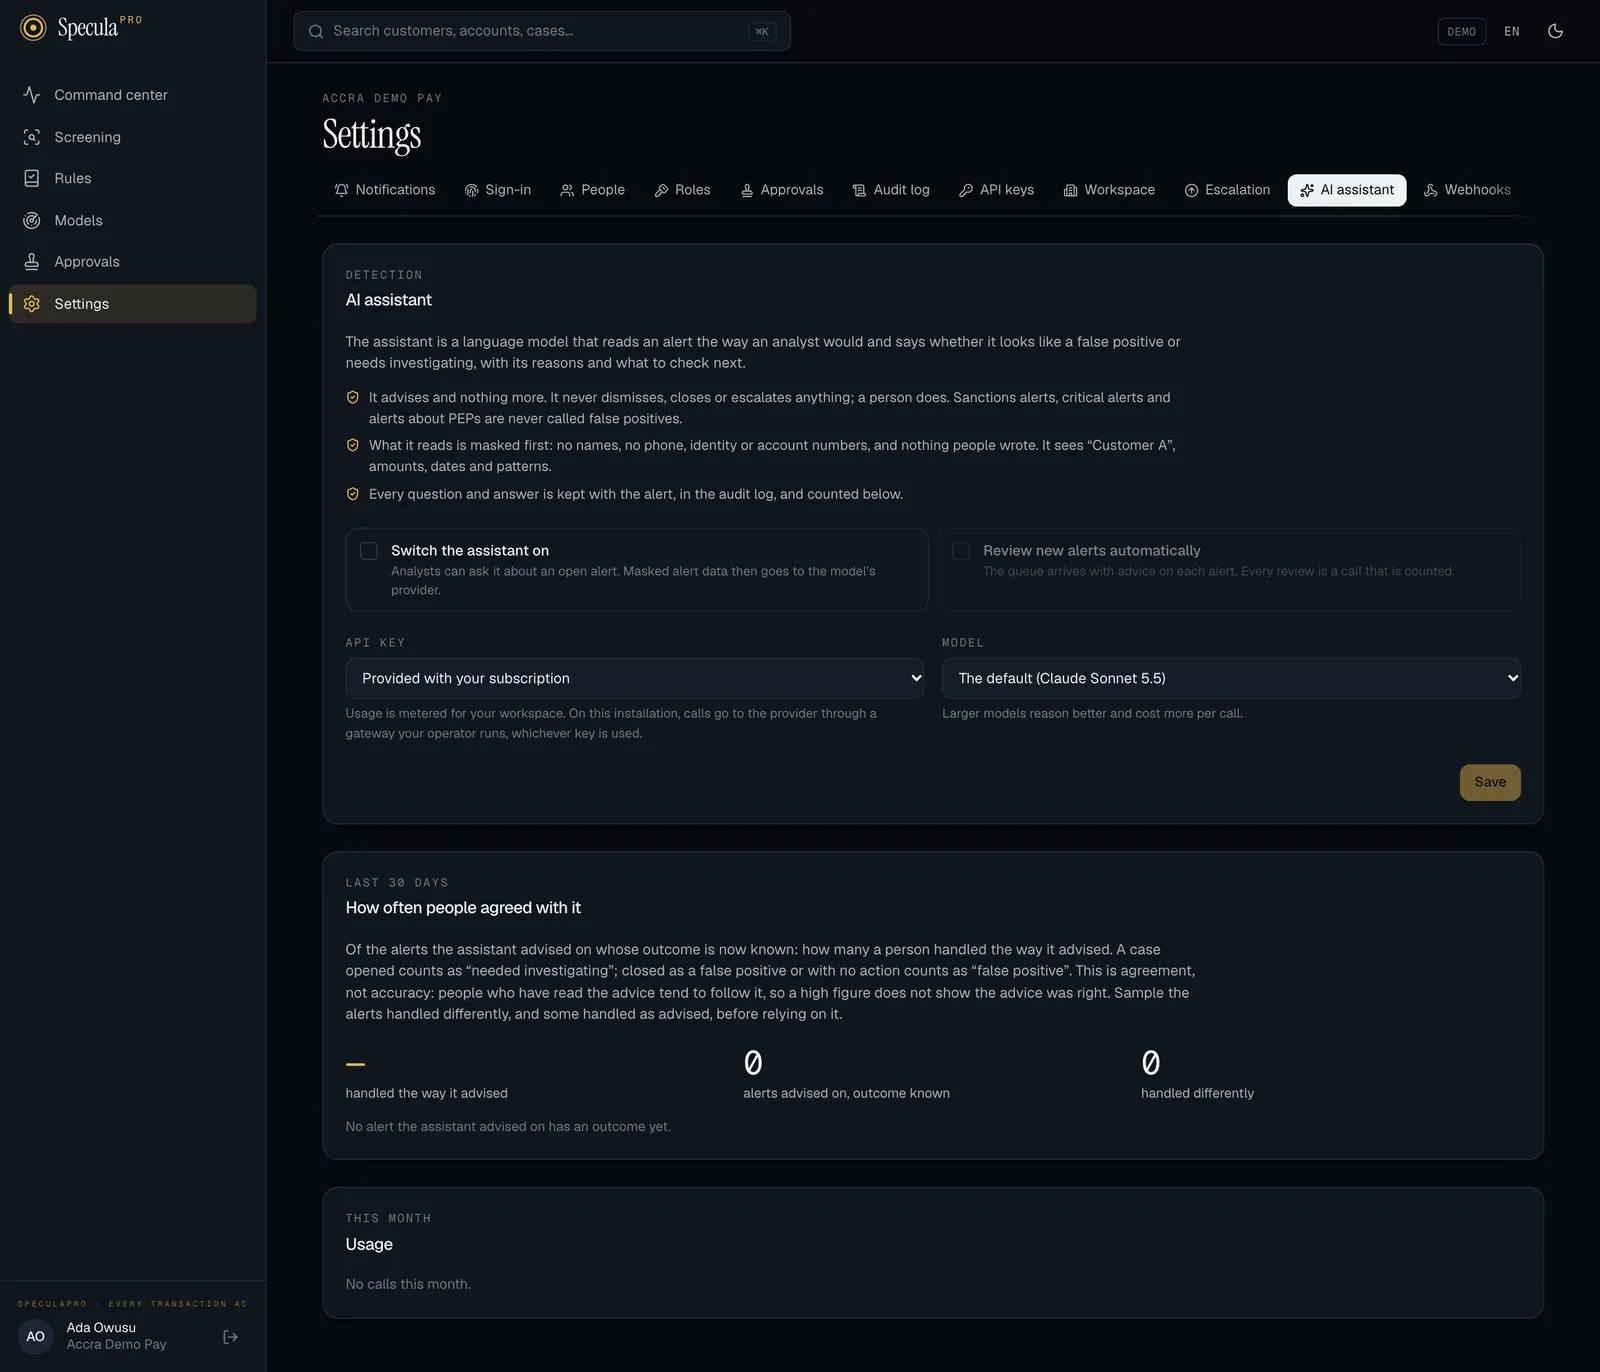Click the API keys key icon
Viewport: 1600px width, 1372px height.
[966, 190]
